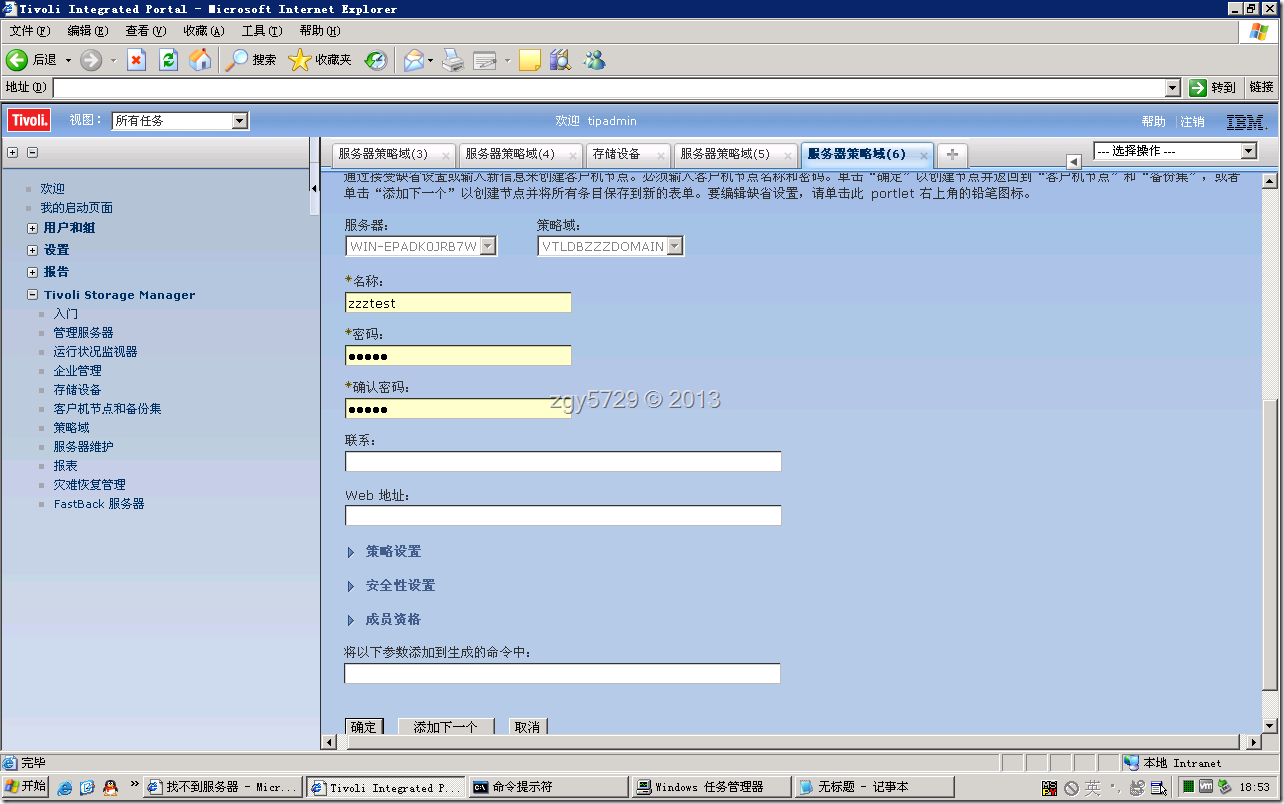Open 客户机节点和备份集 in navigation

[x=108, y=409]
